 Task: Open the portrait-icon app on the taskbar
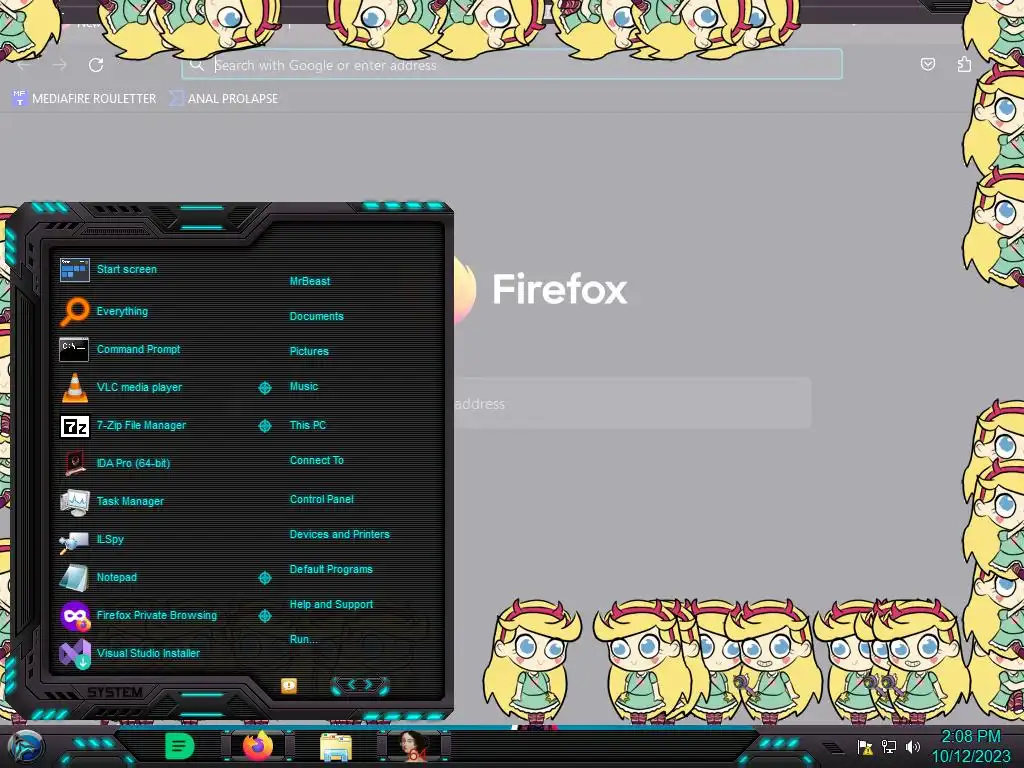(x=413, y=746)
